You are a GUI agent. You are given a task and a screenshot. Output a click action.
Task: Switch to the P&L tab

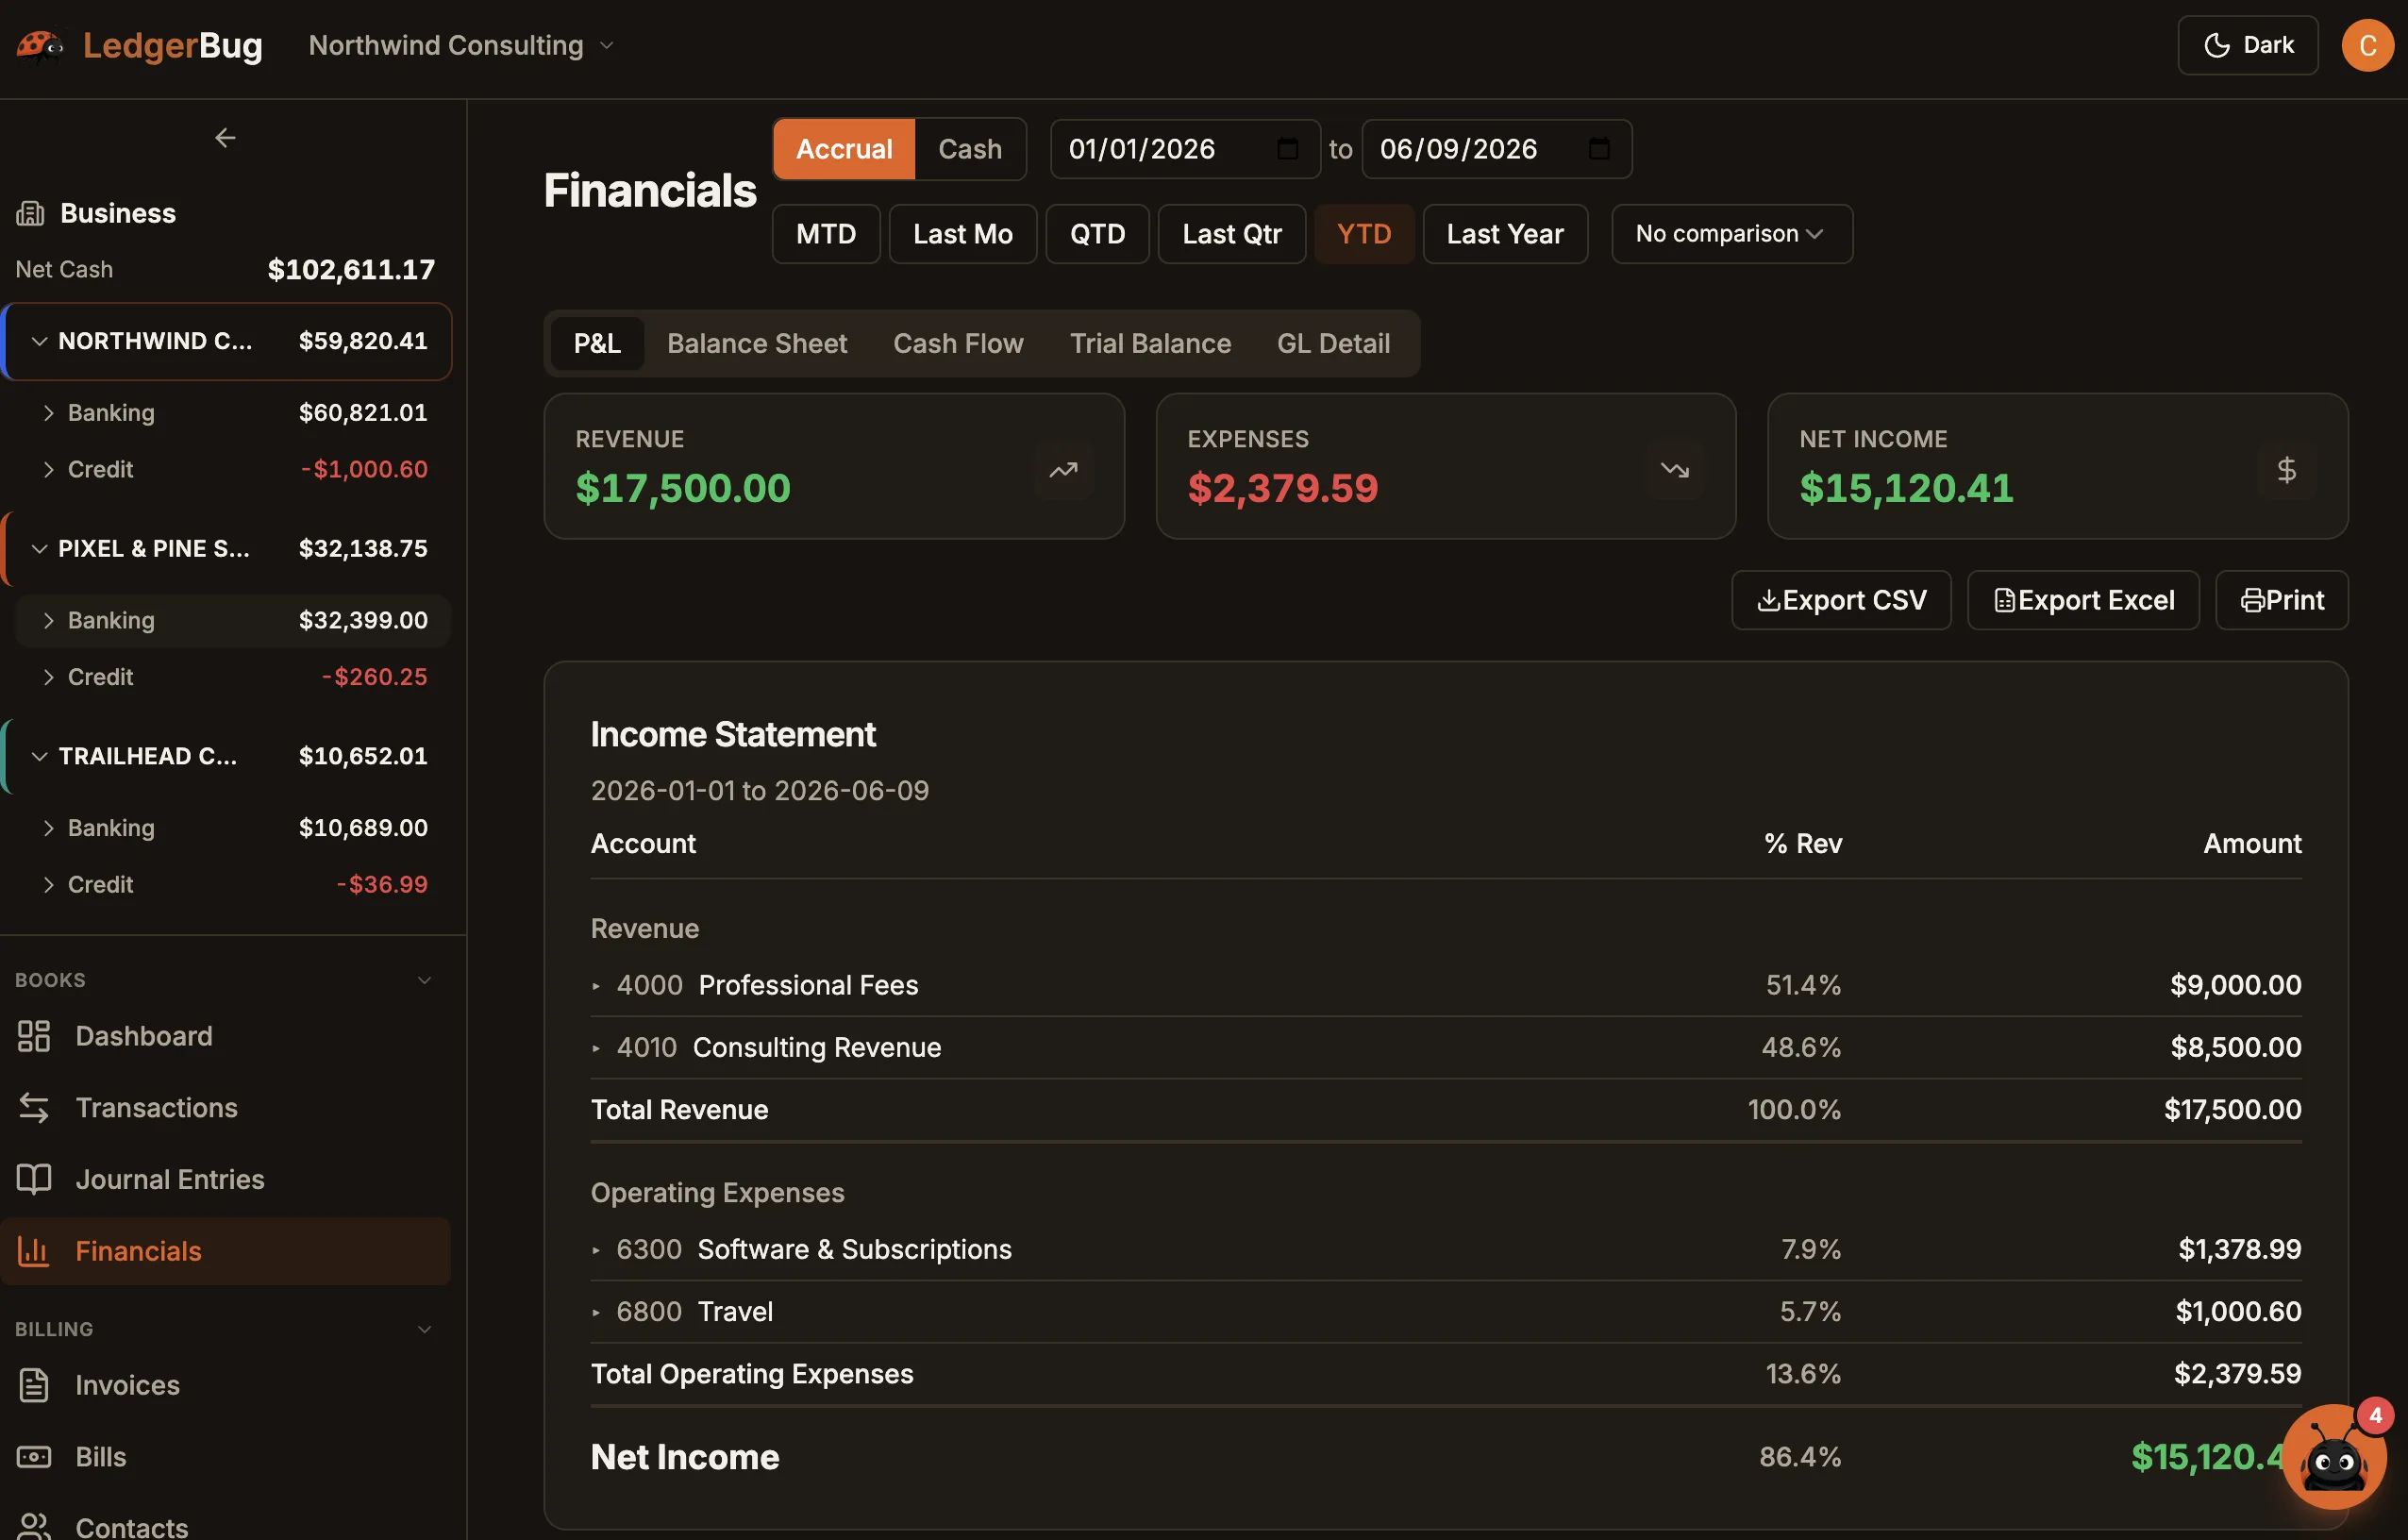[597, 343]
